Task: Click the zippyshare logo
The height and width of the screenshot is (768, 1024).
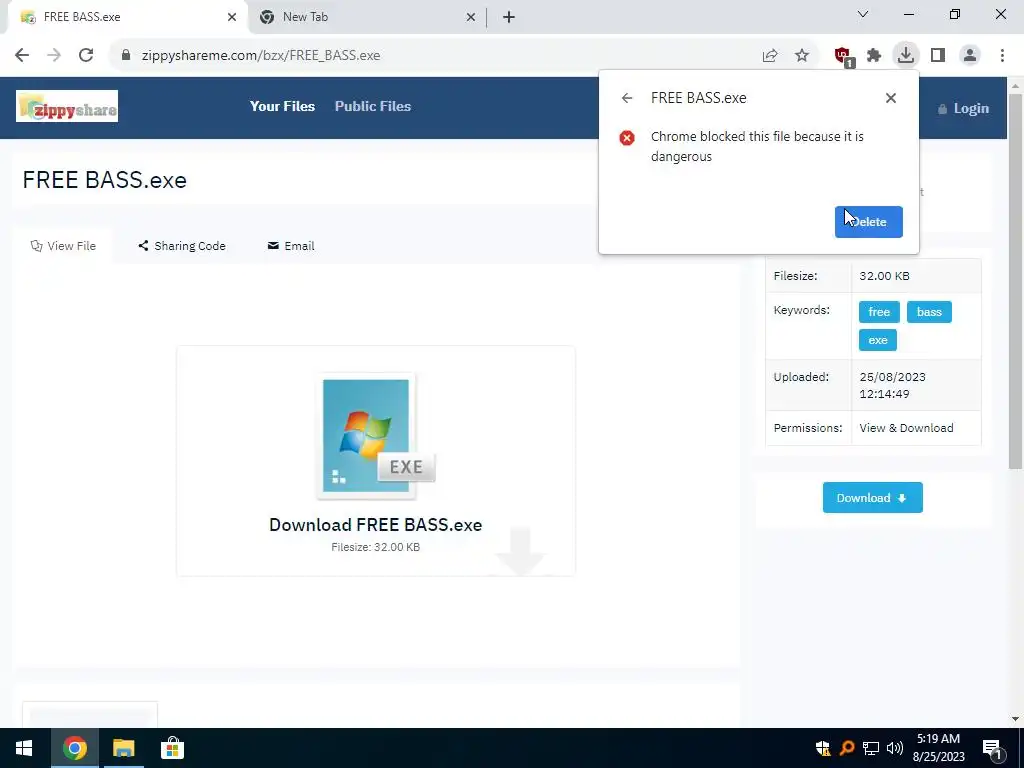Action: 67,106
